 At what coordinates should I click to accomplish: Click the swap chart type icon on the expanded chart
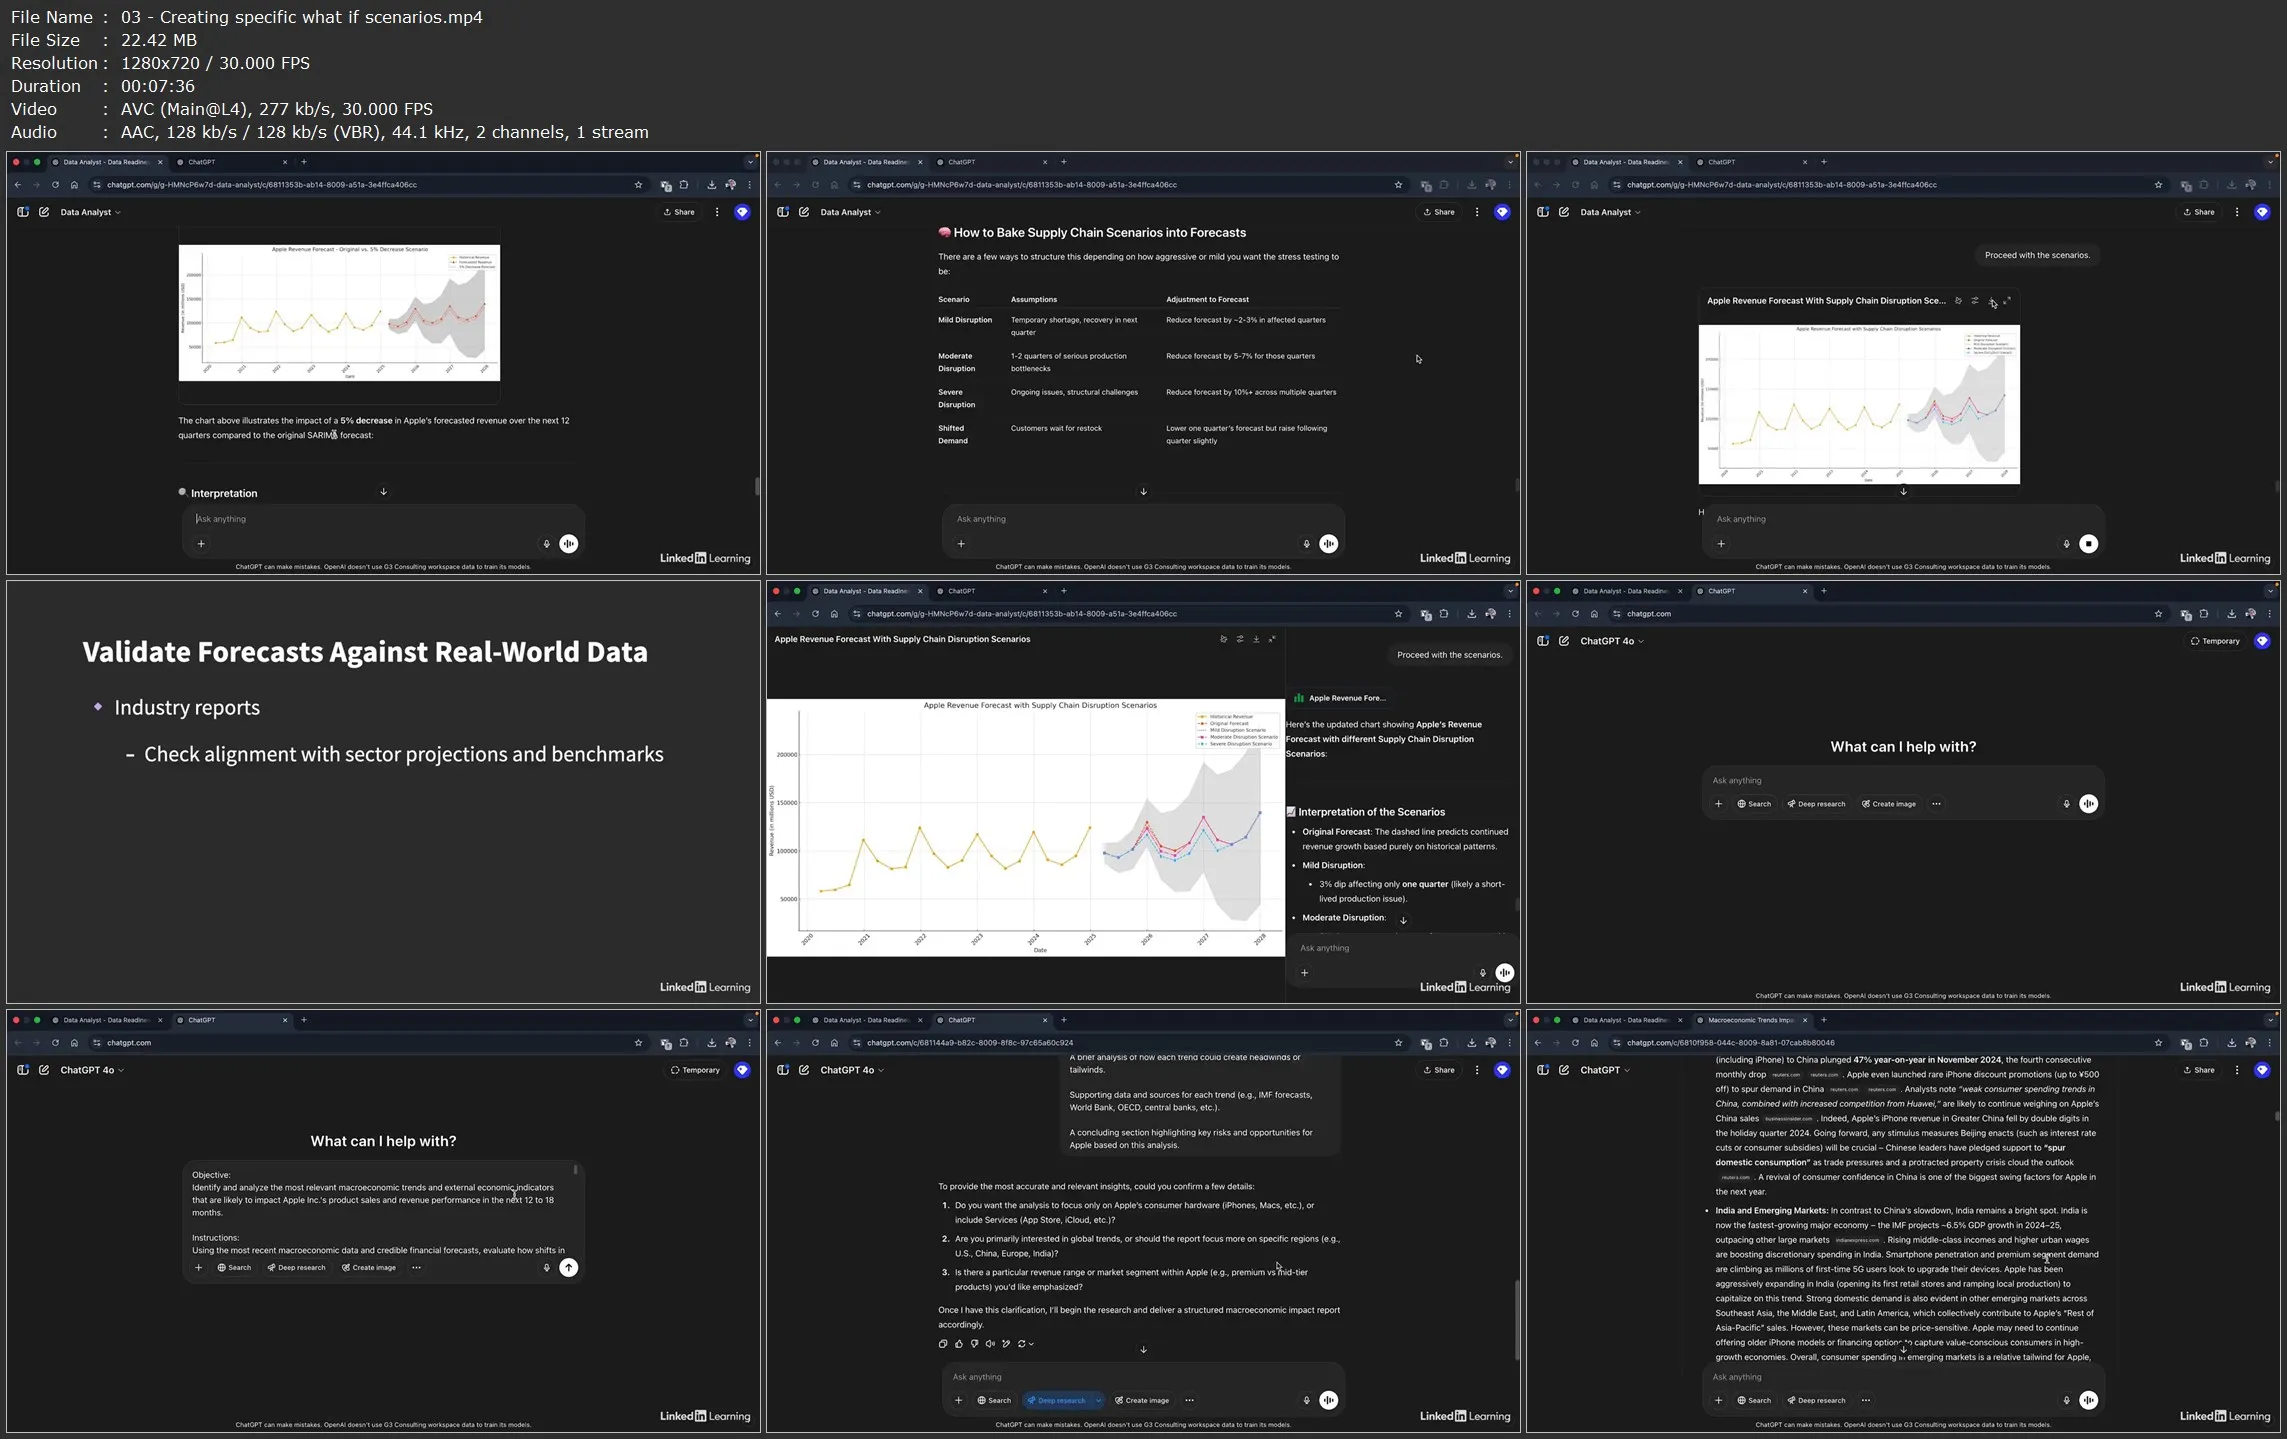point(1240,639)
